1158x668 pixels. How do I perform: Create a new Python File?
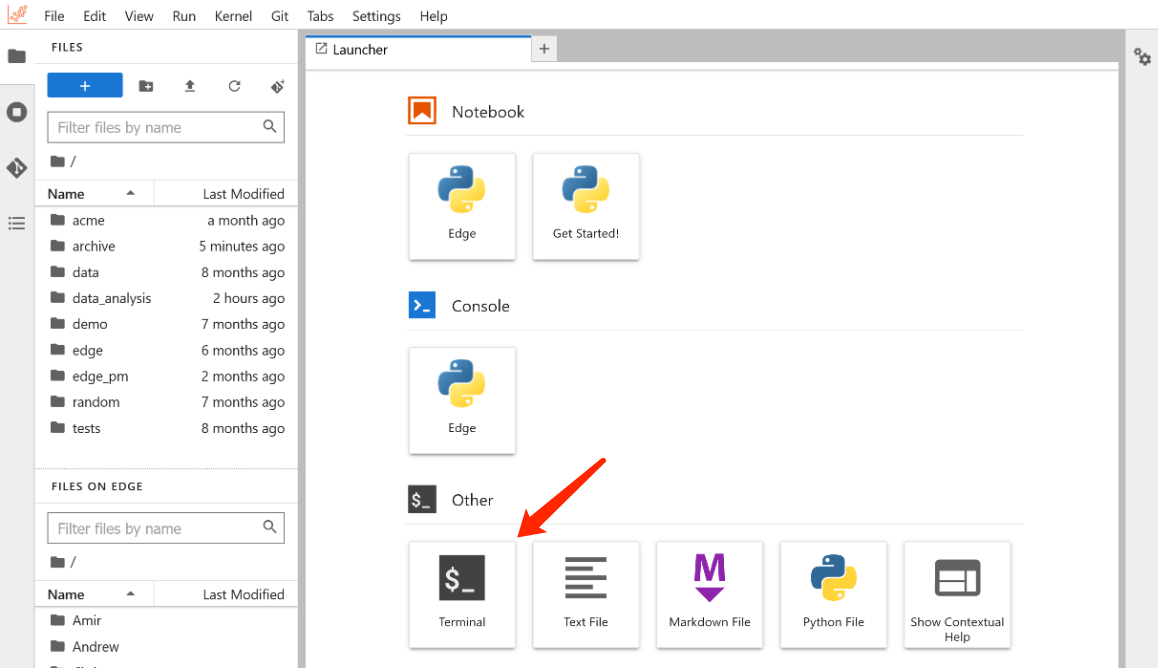[x=833, y=595]
